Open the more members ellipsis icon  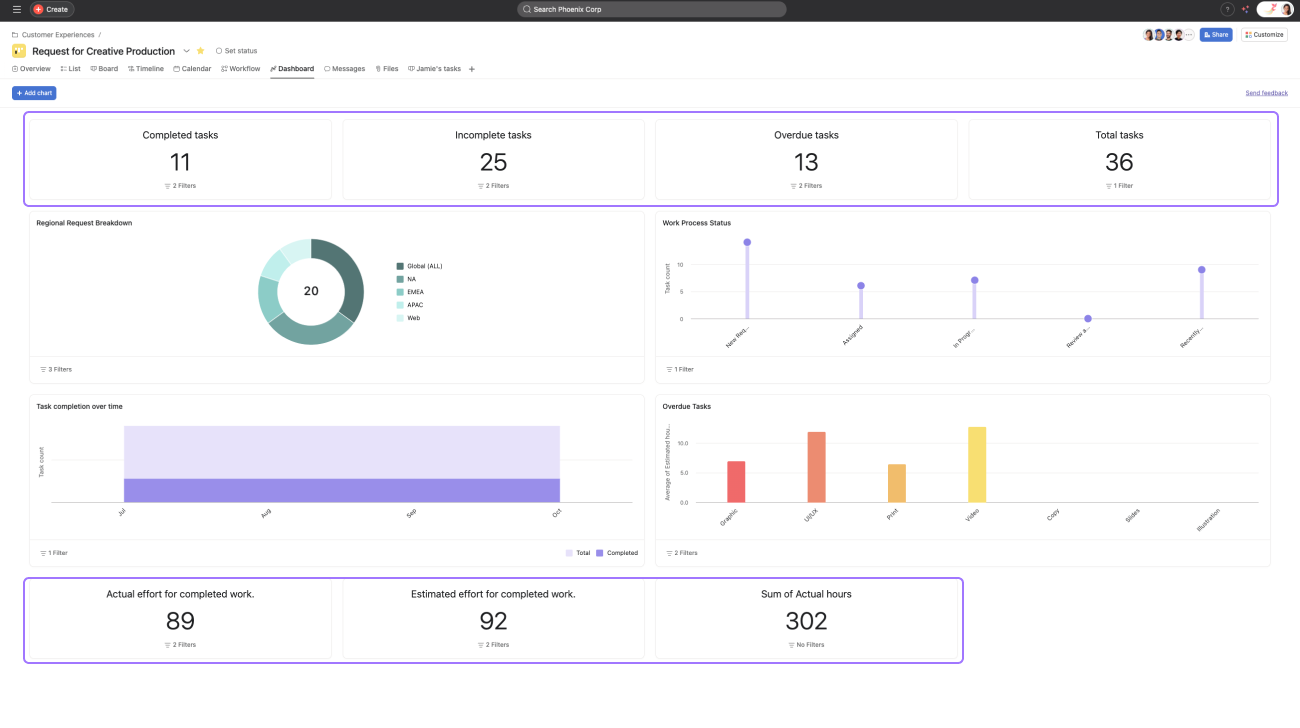tap(1189, 35)
